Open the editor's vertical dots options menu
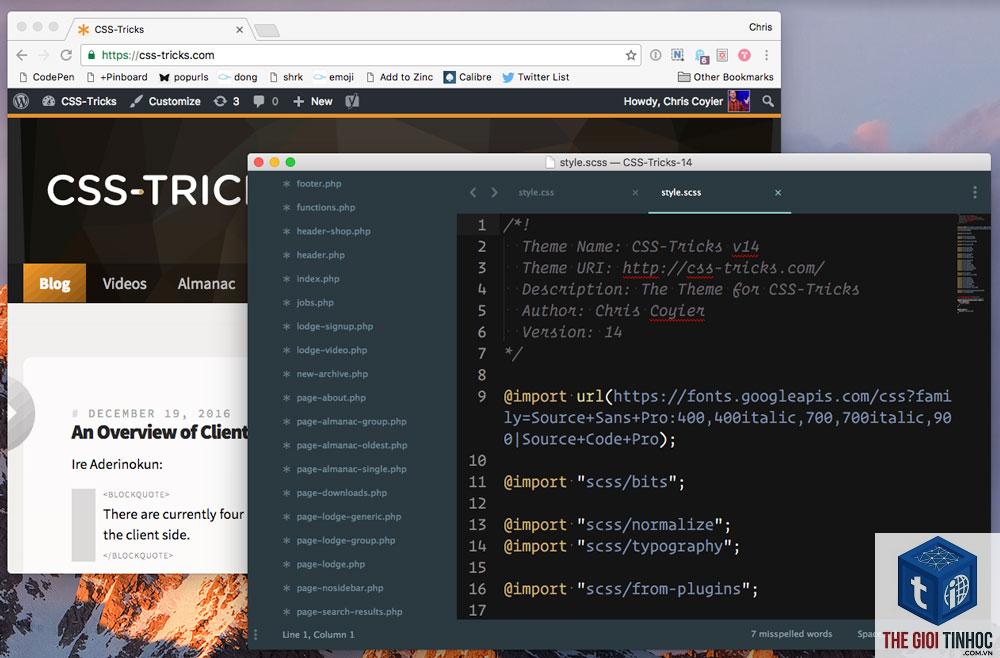This screenshot has width=1000, height=658. [x=974, y=192]
